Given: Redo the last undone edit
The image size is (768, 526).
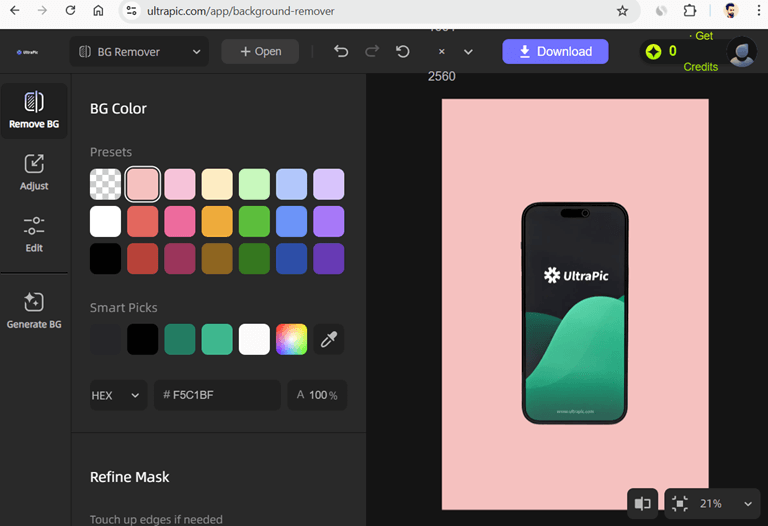Looking at the screenshot, I should pyautogui.click(x=372, y=51).
